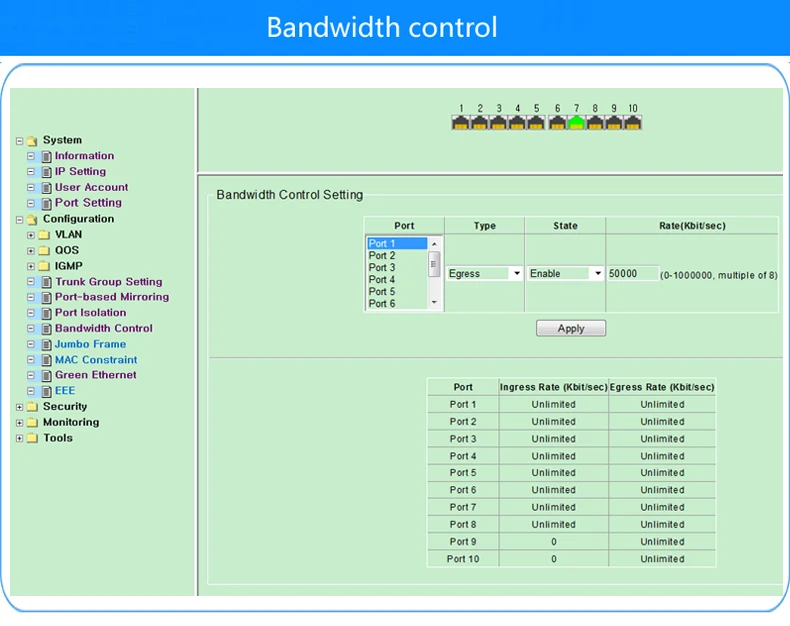Screen dimensions: 790x626
Task: Expand the Monitoring tree node
Action: [x=19, y=423]
